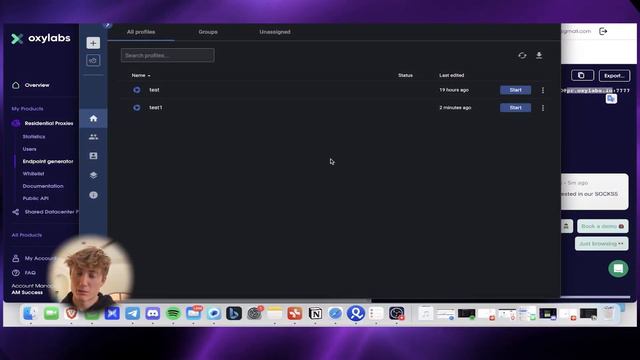Image resolution: width=640 pixels, height=360 pixels.
Task: Click the Last edited column header
Action: pyautogui.click(x=451, y=76)
